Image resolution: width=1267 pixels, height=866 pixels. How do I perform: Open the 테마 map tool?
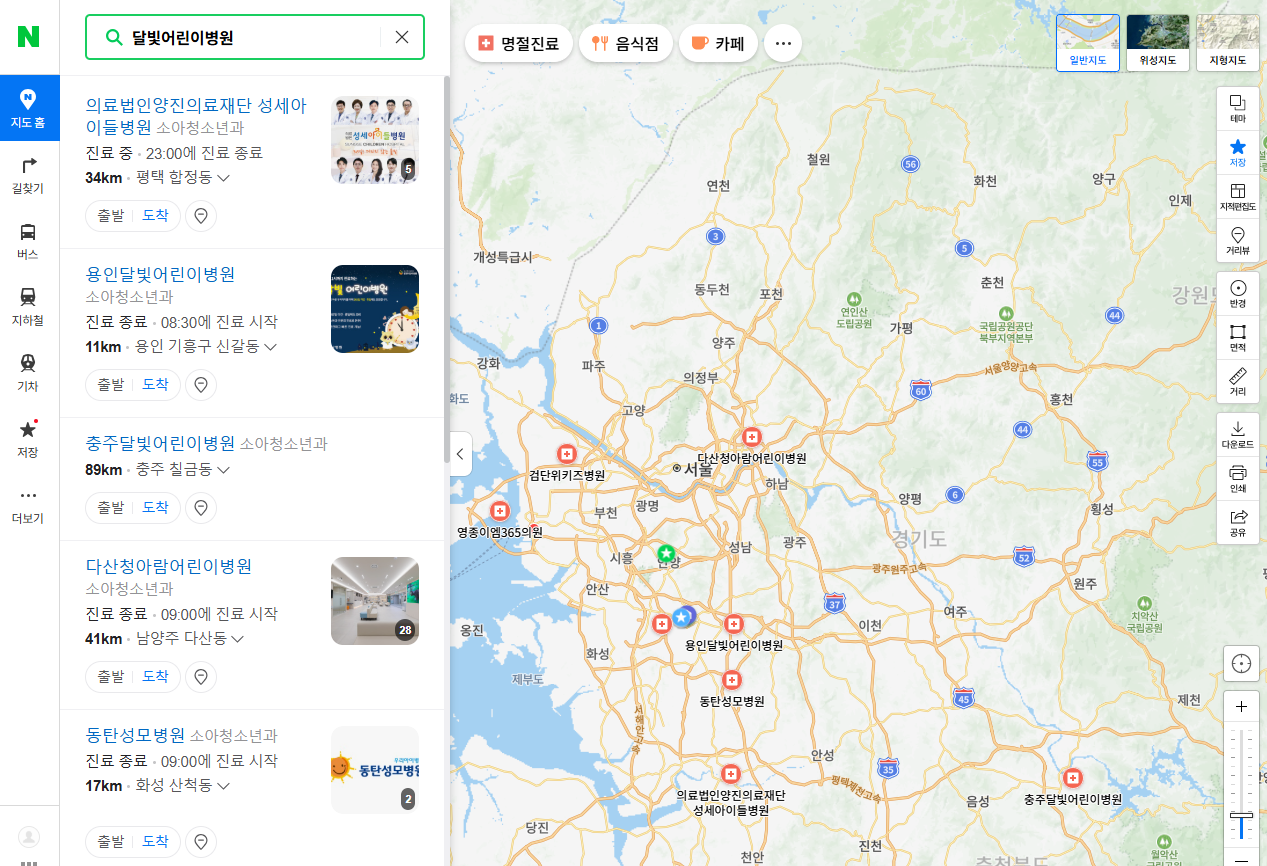(x=1238, y=109)
